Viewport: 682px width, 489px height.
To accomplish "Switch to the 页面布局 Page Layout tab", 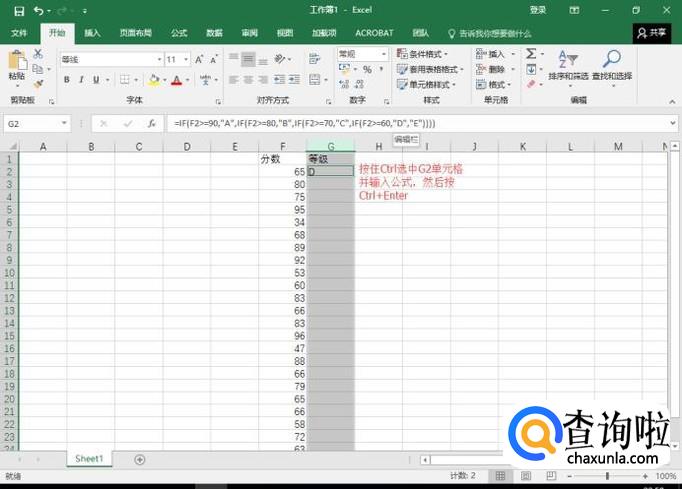I will (x=136, y=33).
